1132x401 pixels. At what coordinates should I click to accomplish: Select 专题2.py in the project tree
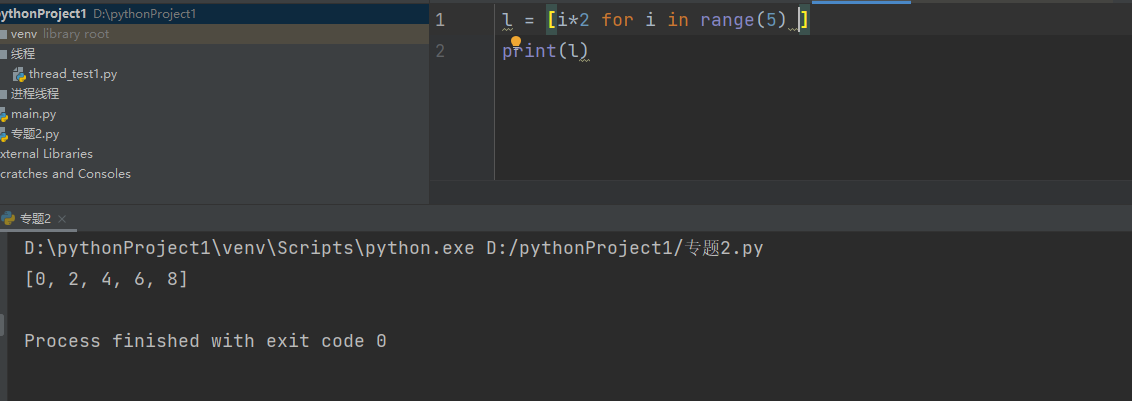click(35, 134)
